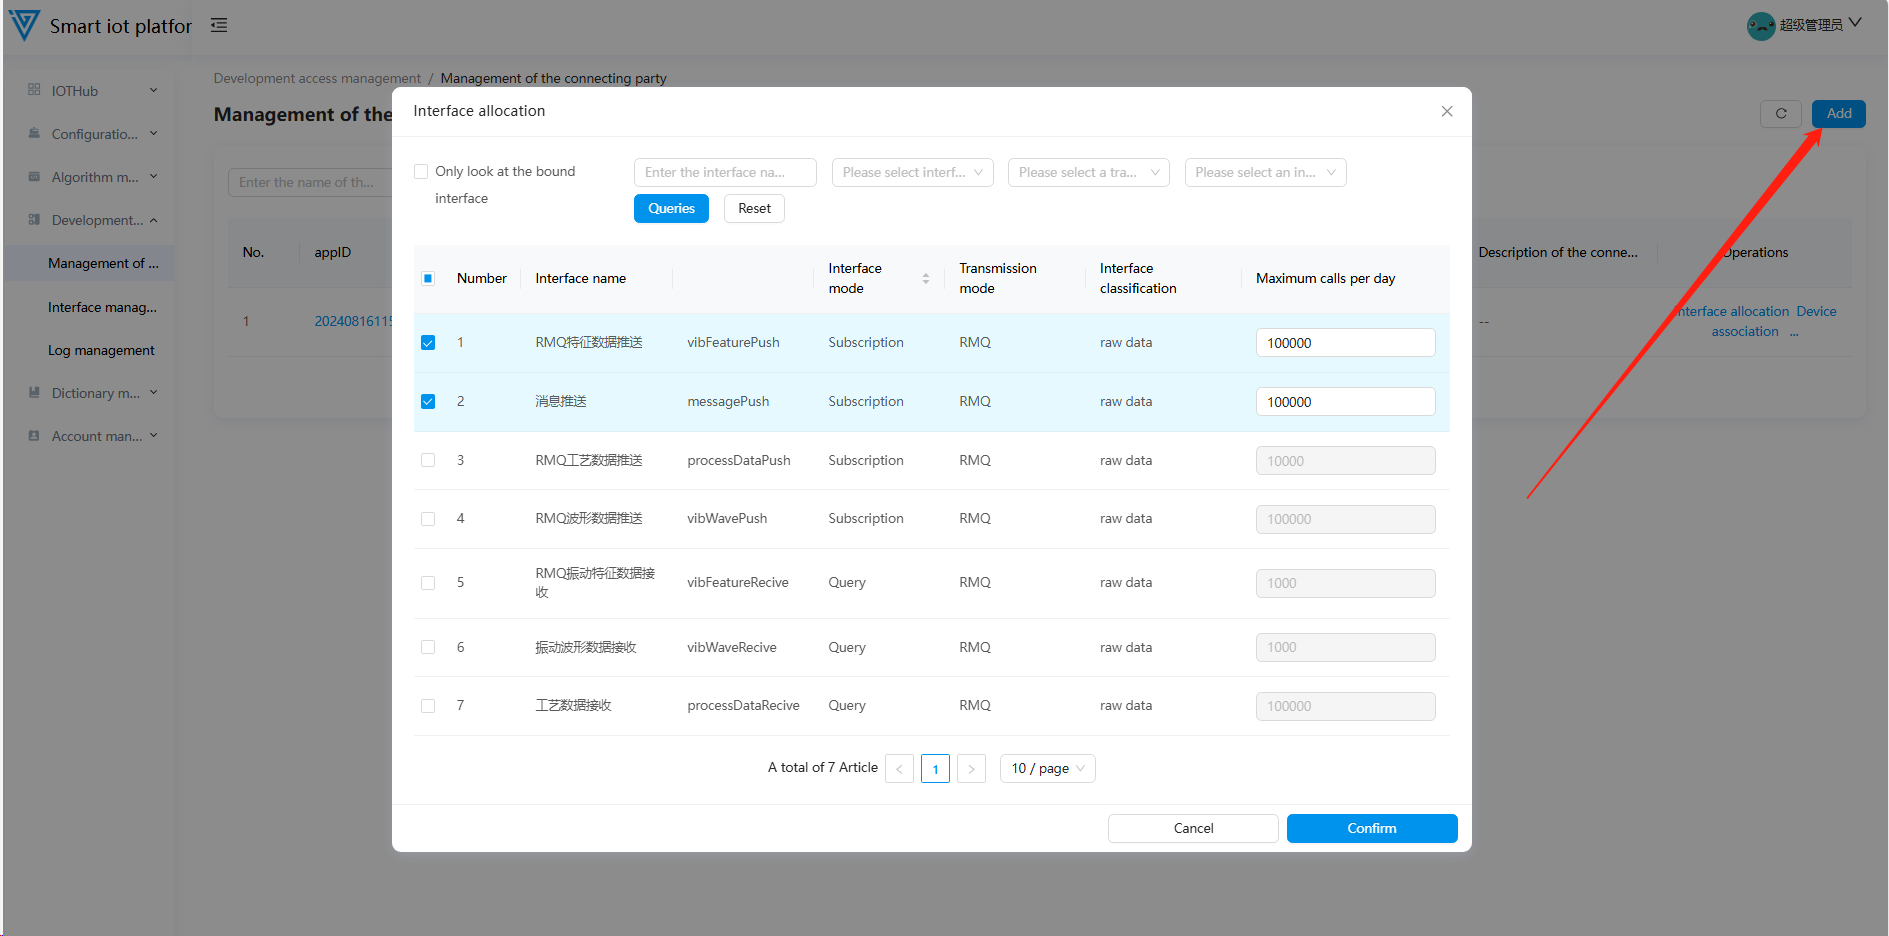Expand the Dictionary management sidebar menu
The image size is (1889, 936).
(95, 394)
